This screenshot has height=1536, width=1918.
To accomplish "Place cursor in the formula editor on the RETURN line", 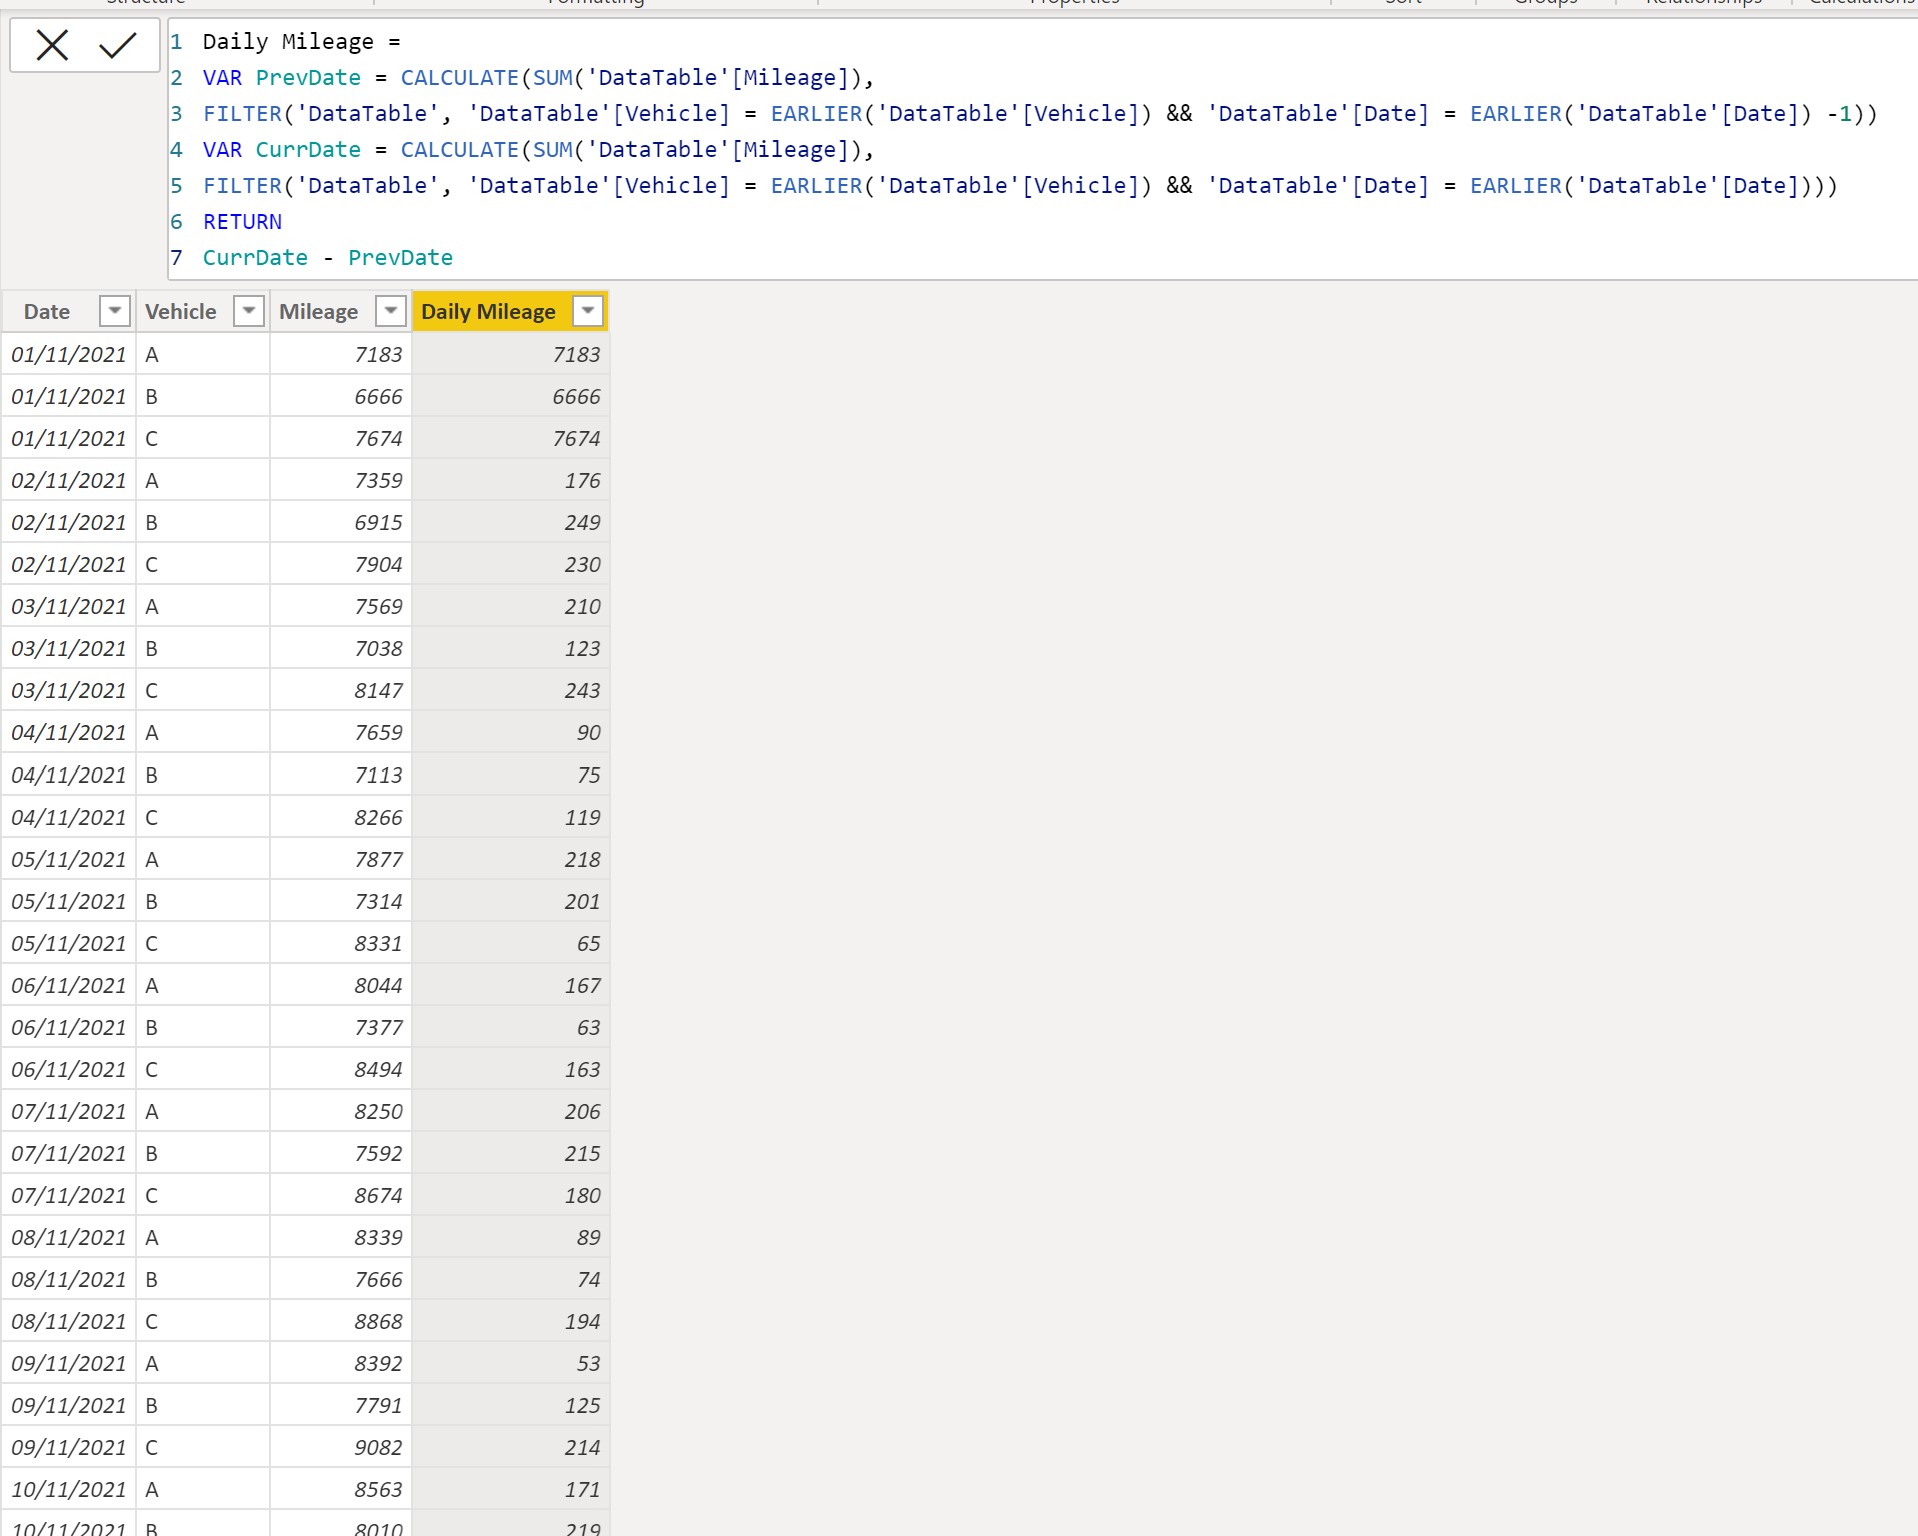I will (242, 222).
